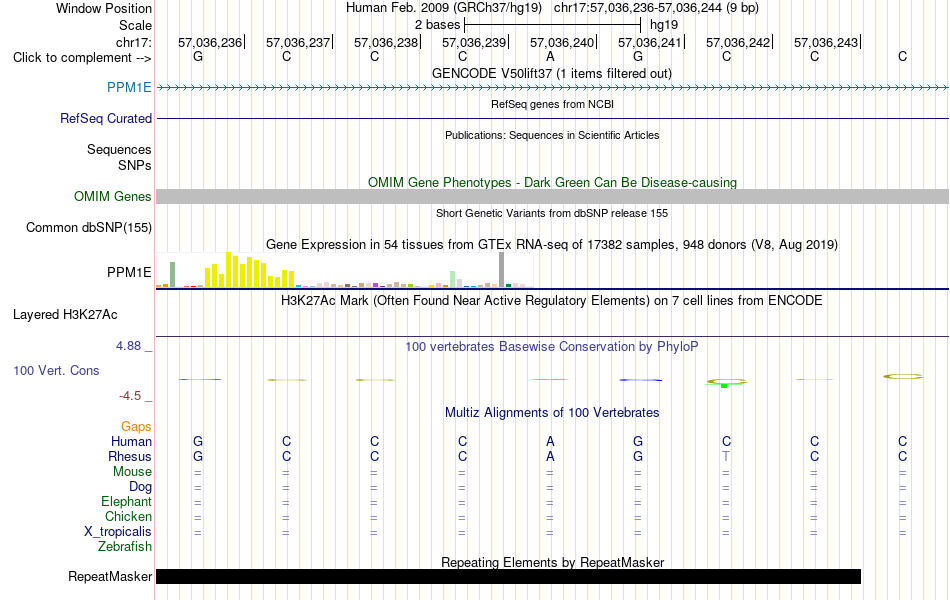Click the PPM1E GTEx track label
The width and height of the screenshot is (950, 600).
[x=129, y=273]
